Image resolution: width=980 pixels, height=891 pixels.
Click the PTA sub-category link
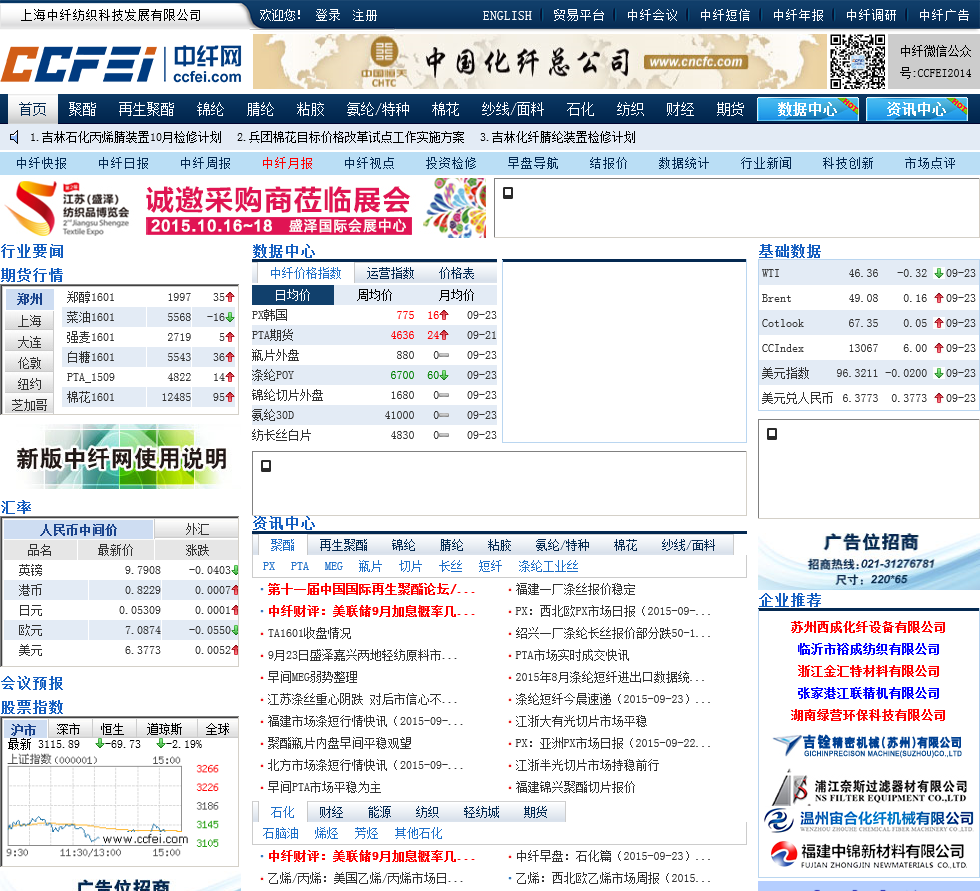point(300,566)
